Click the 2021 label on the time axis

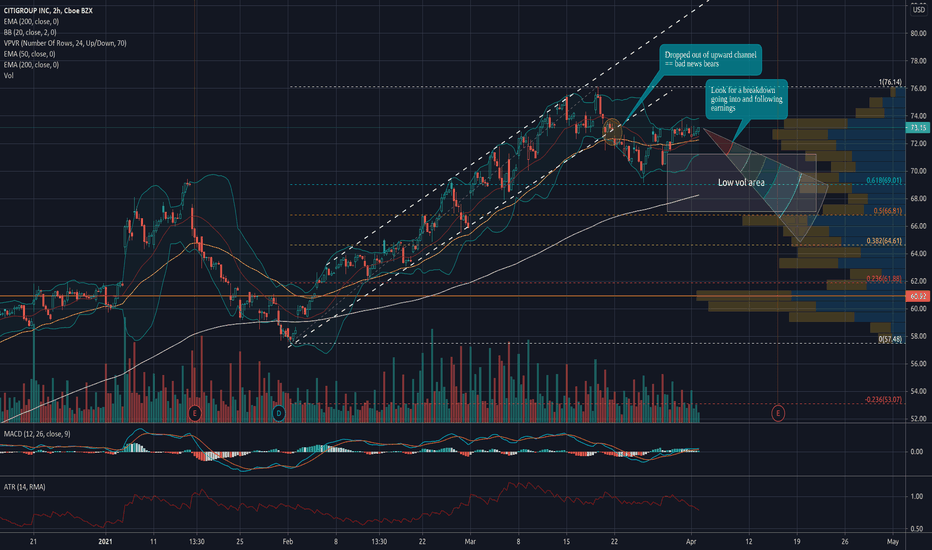pos(105,542)
